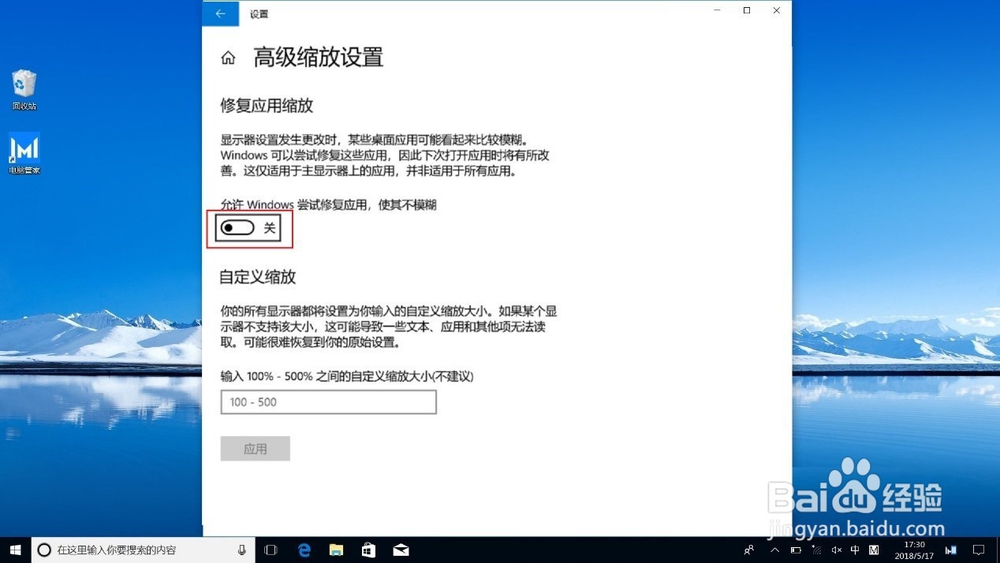
Task: Close the Settings window
Action: pos(776,10)
